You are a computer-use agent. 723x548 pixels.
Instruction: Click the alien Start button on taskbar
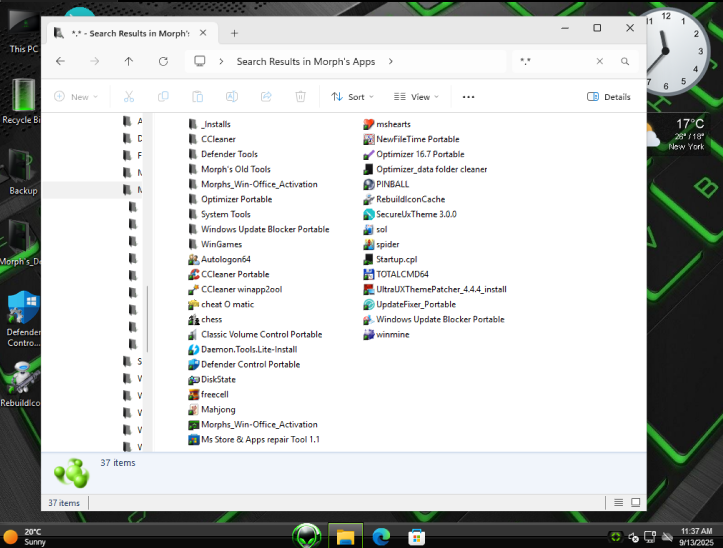pos(307,536)
